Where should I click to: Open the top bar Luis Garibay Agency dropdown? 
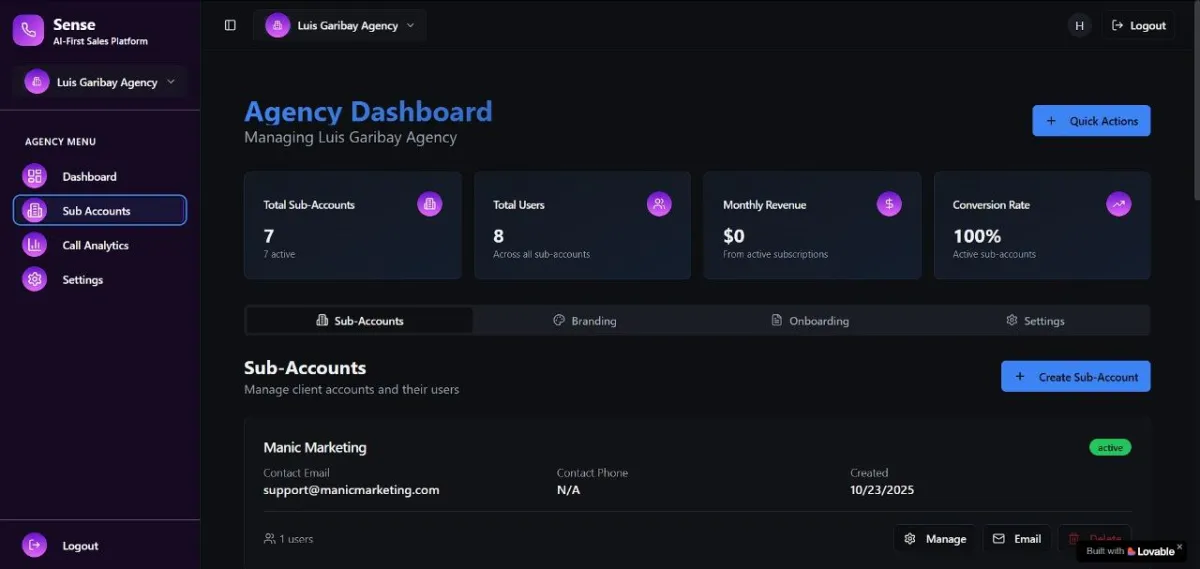click(x=340, y=25)
